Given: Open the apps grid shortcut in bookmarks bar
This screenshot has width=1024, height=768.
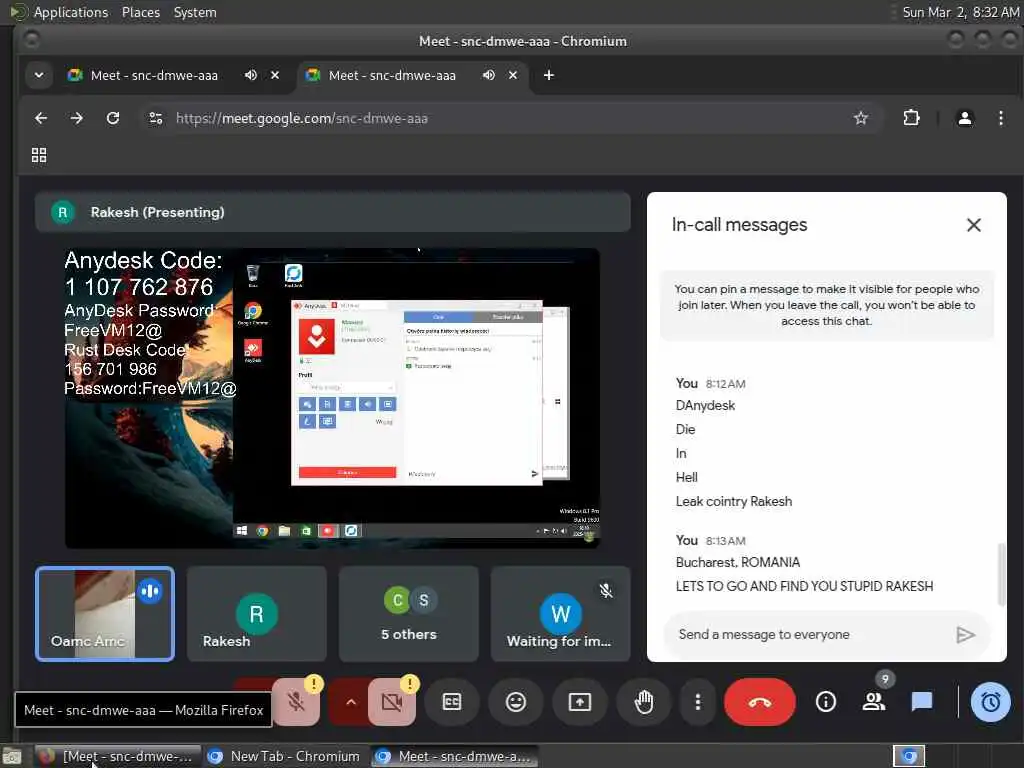Looking at the screenshot, I should pos(39,155).
